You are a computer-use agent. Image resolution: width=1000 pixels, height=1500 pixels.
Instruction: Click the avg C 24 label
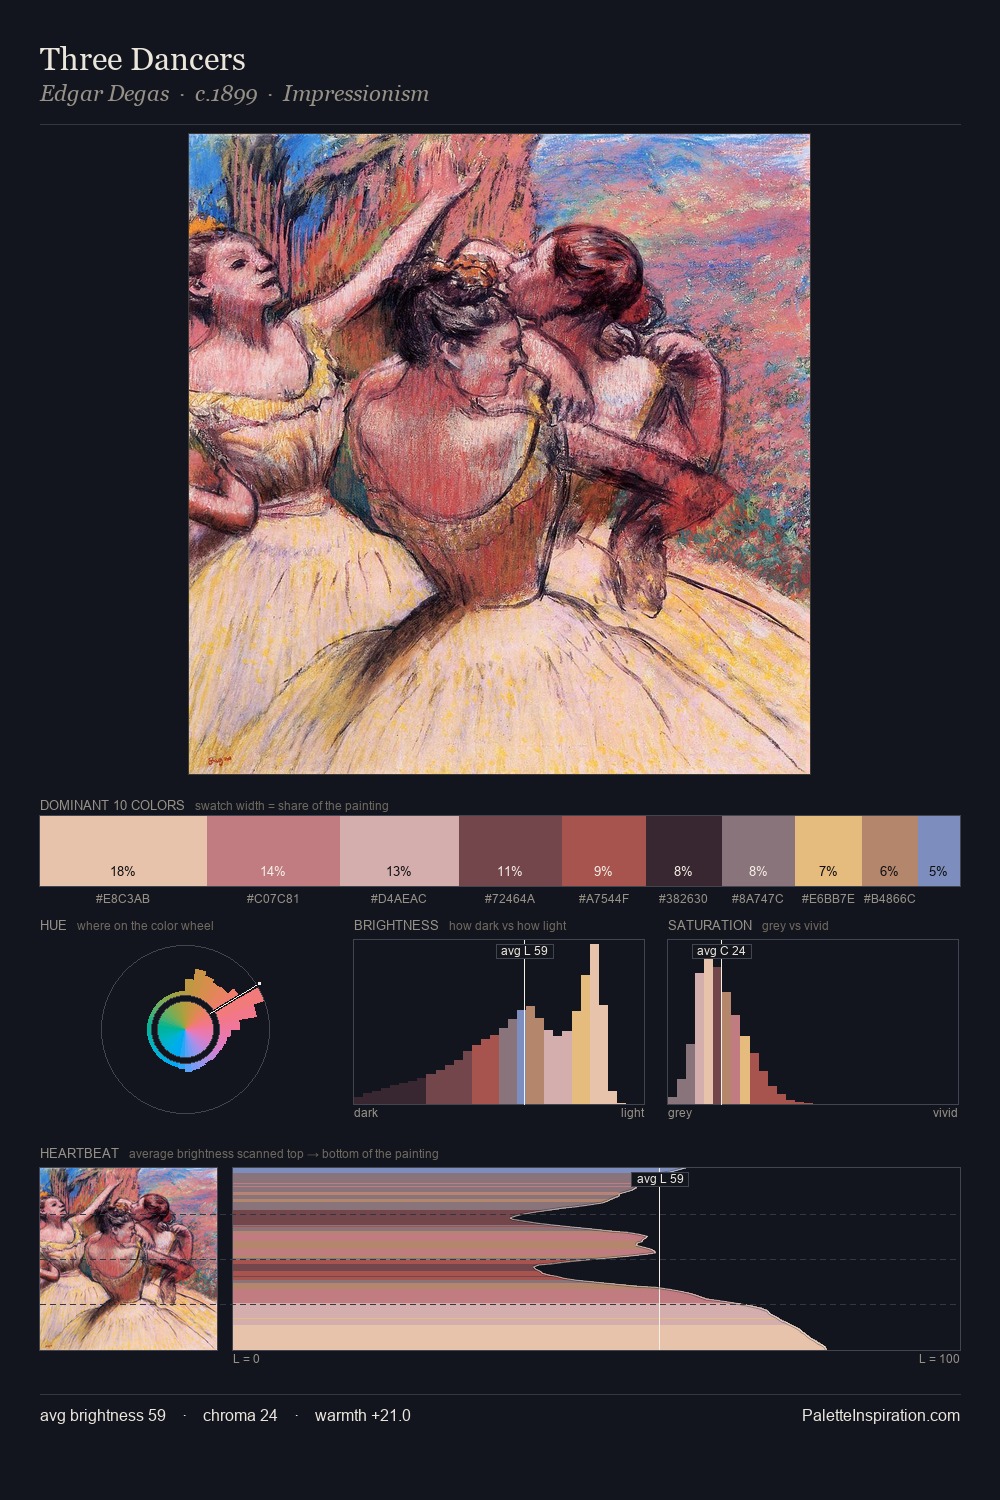pos(721,951)
